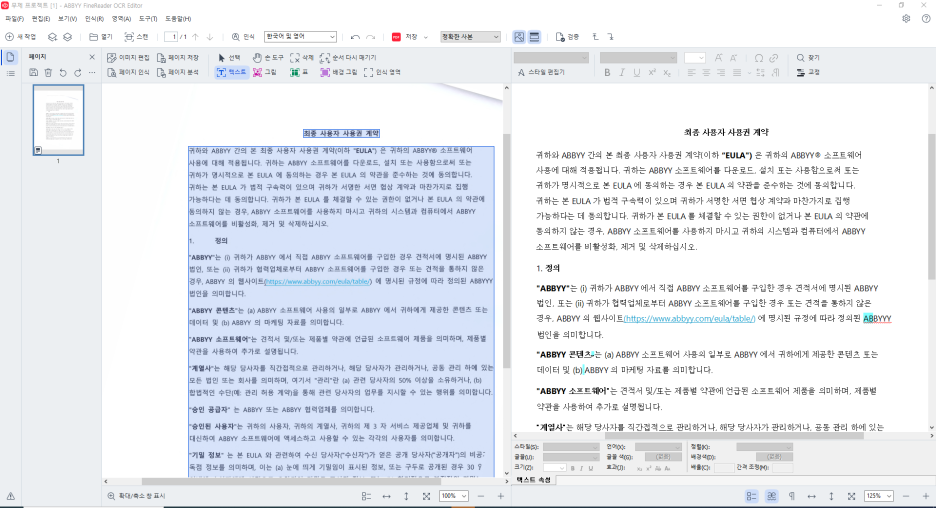Close the 페이지 panel
The width and height of the screenshot is (936, 508).
pos(92,57)
